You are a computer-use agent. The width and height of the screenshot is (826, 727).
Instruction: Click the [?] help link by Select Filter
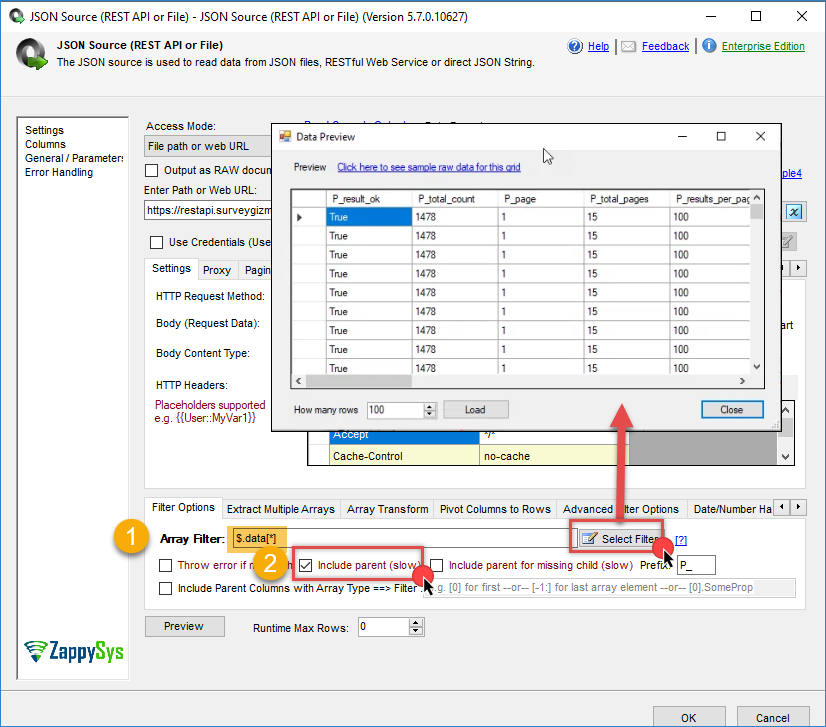point(681,540)
